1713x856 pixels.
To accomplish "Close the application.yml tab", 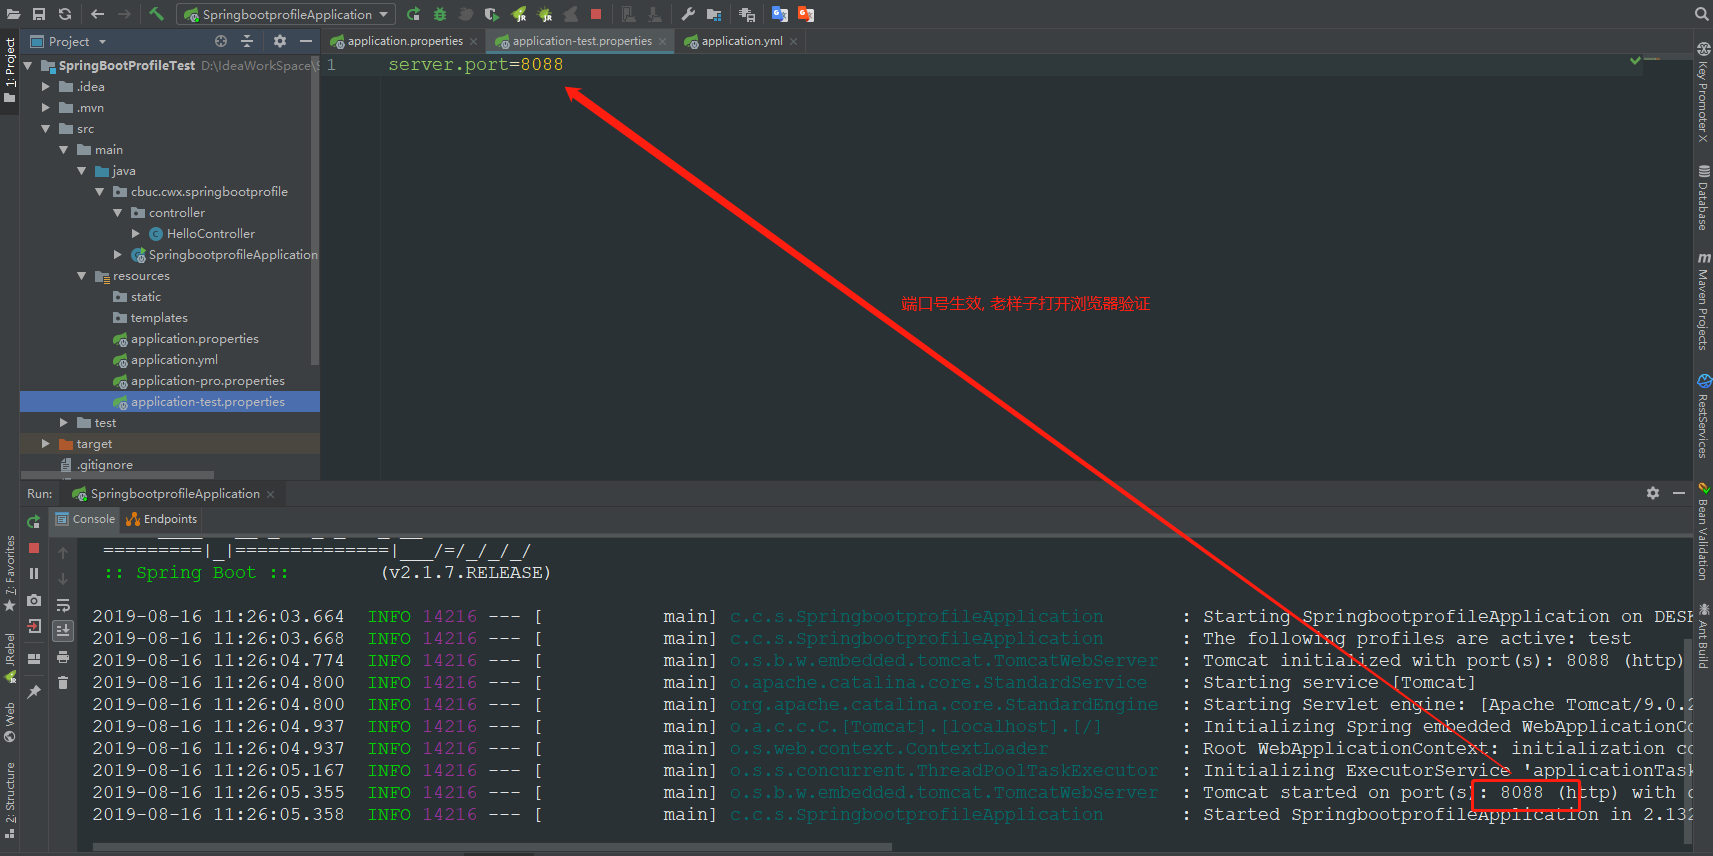I will 793,41.
